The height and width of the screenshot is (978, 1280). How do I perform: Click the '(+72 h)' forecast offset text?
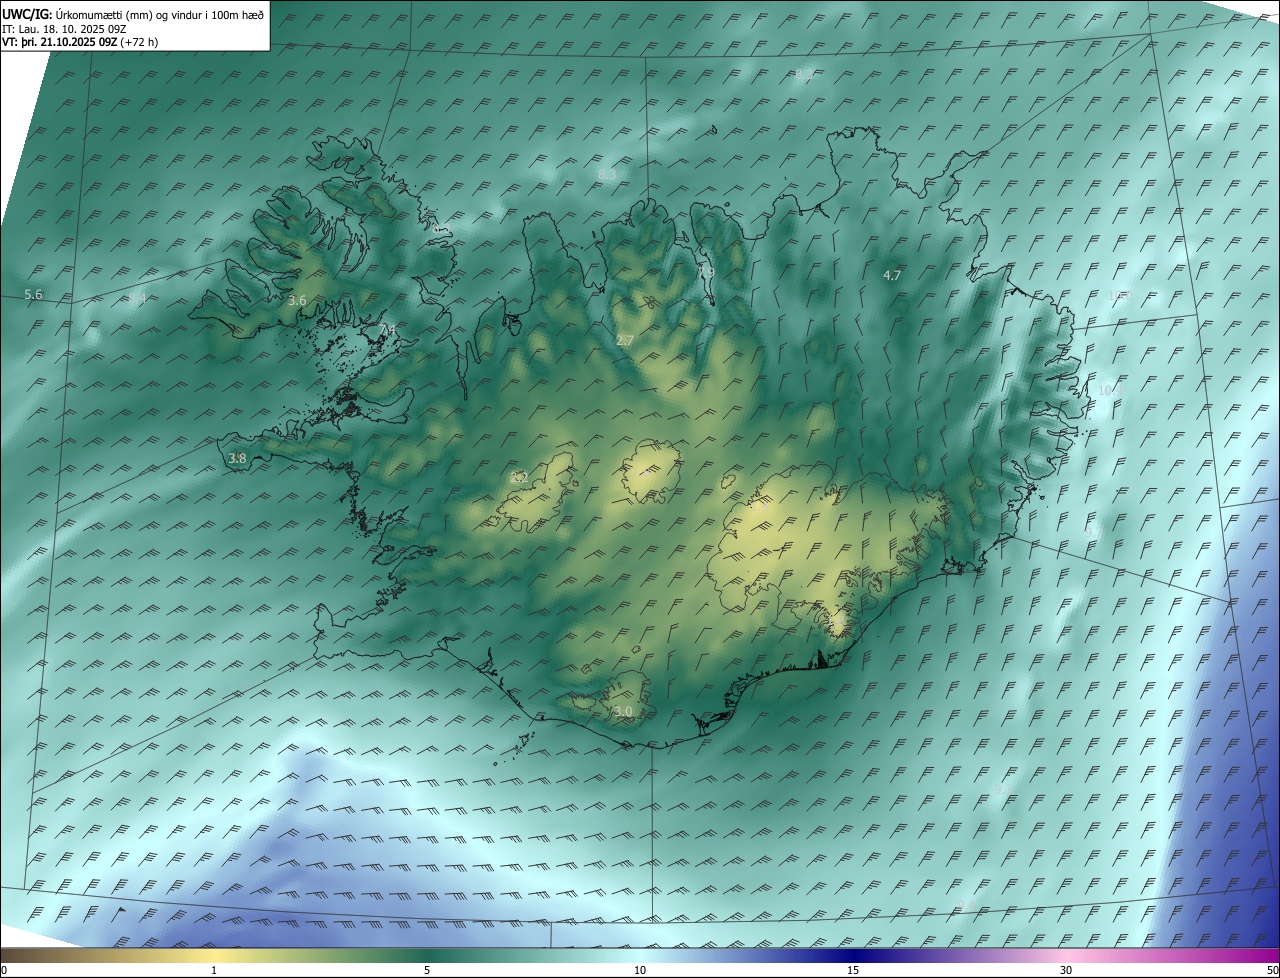(139, 42)
